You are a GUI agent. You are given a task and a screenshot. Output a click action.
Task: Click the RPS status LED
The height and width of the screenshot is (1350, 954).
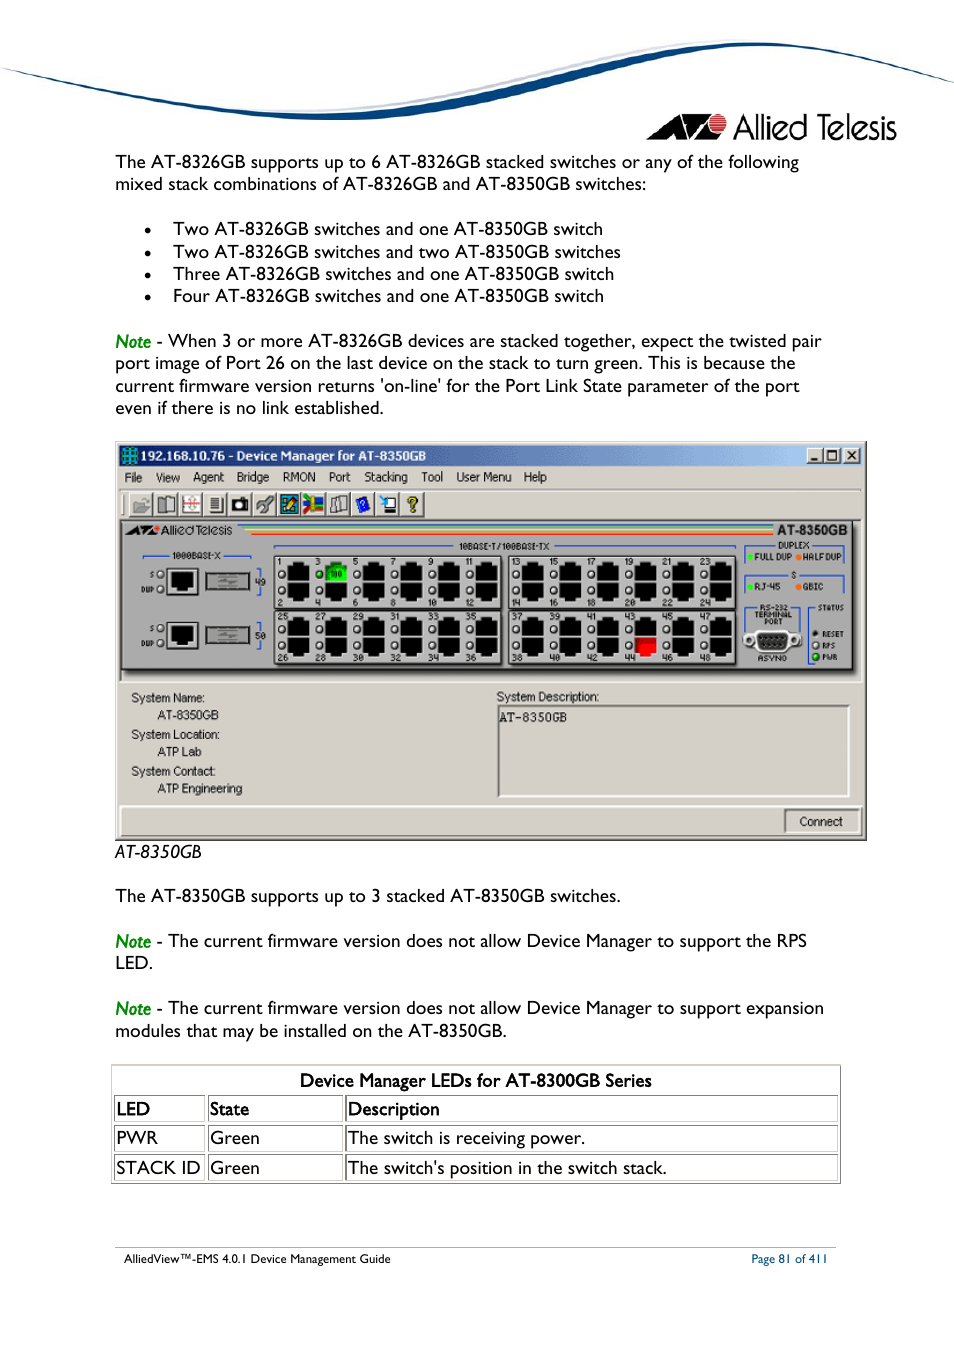[816, 645]
